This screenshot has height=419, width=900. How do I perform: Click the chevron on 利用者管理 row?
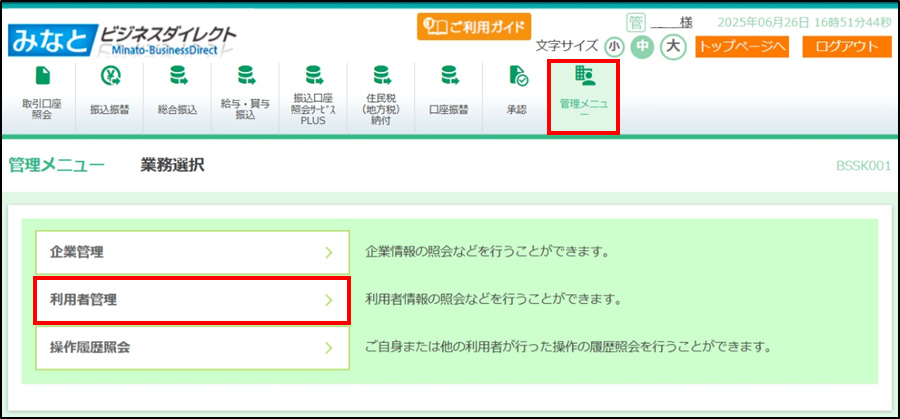click(329, 300)
